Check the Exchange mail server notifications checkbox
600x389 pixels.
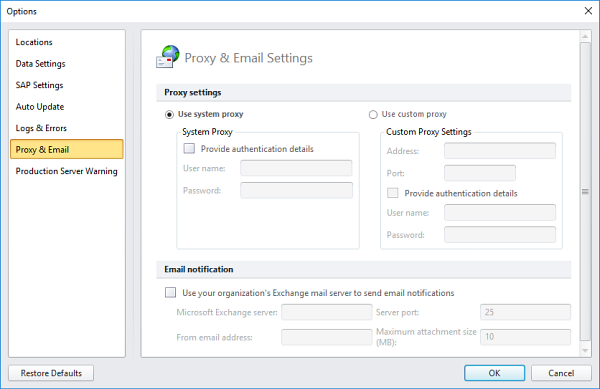click(170, 293)
